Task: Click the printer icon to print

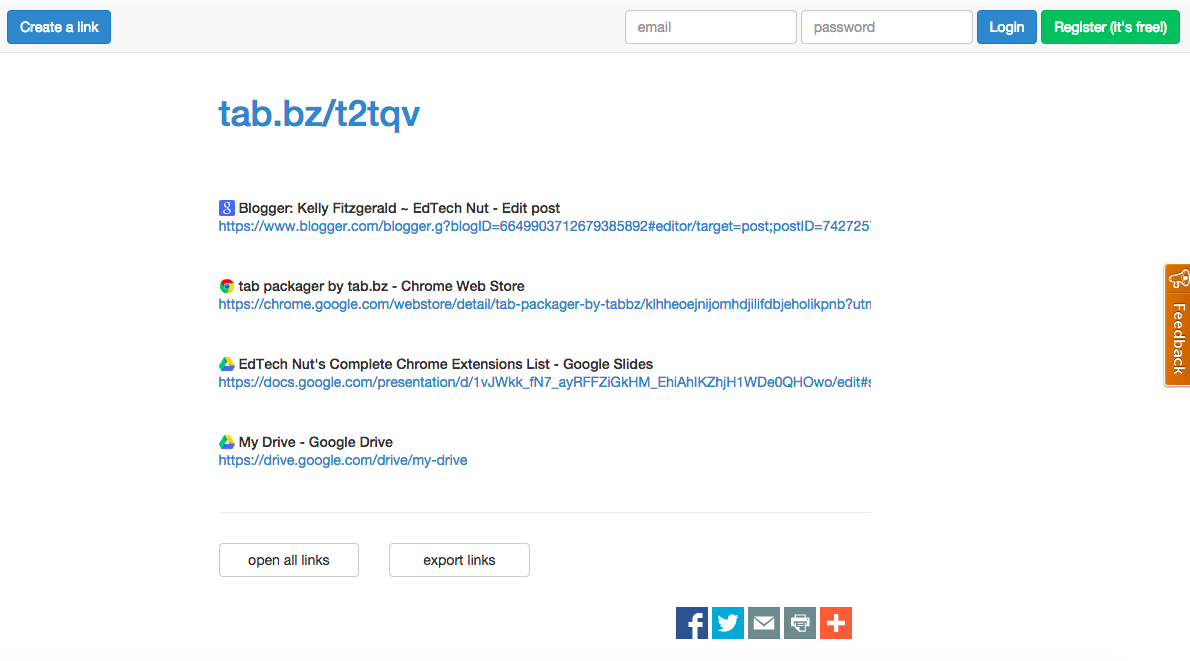Action: point(800,623)
